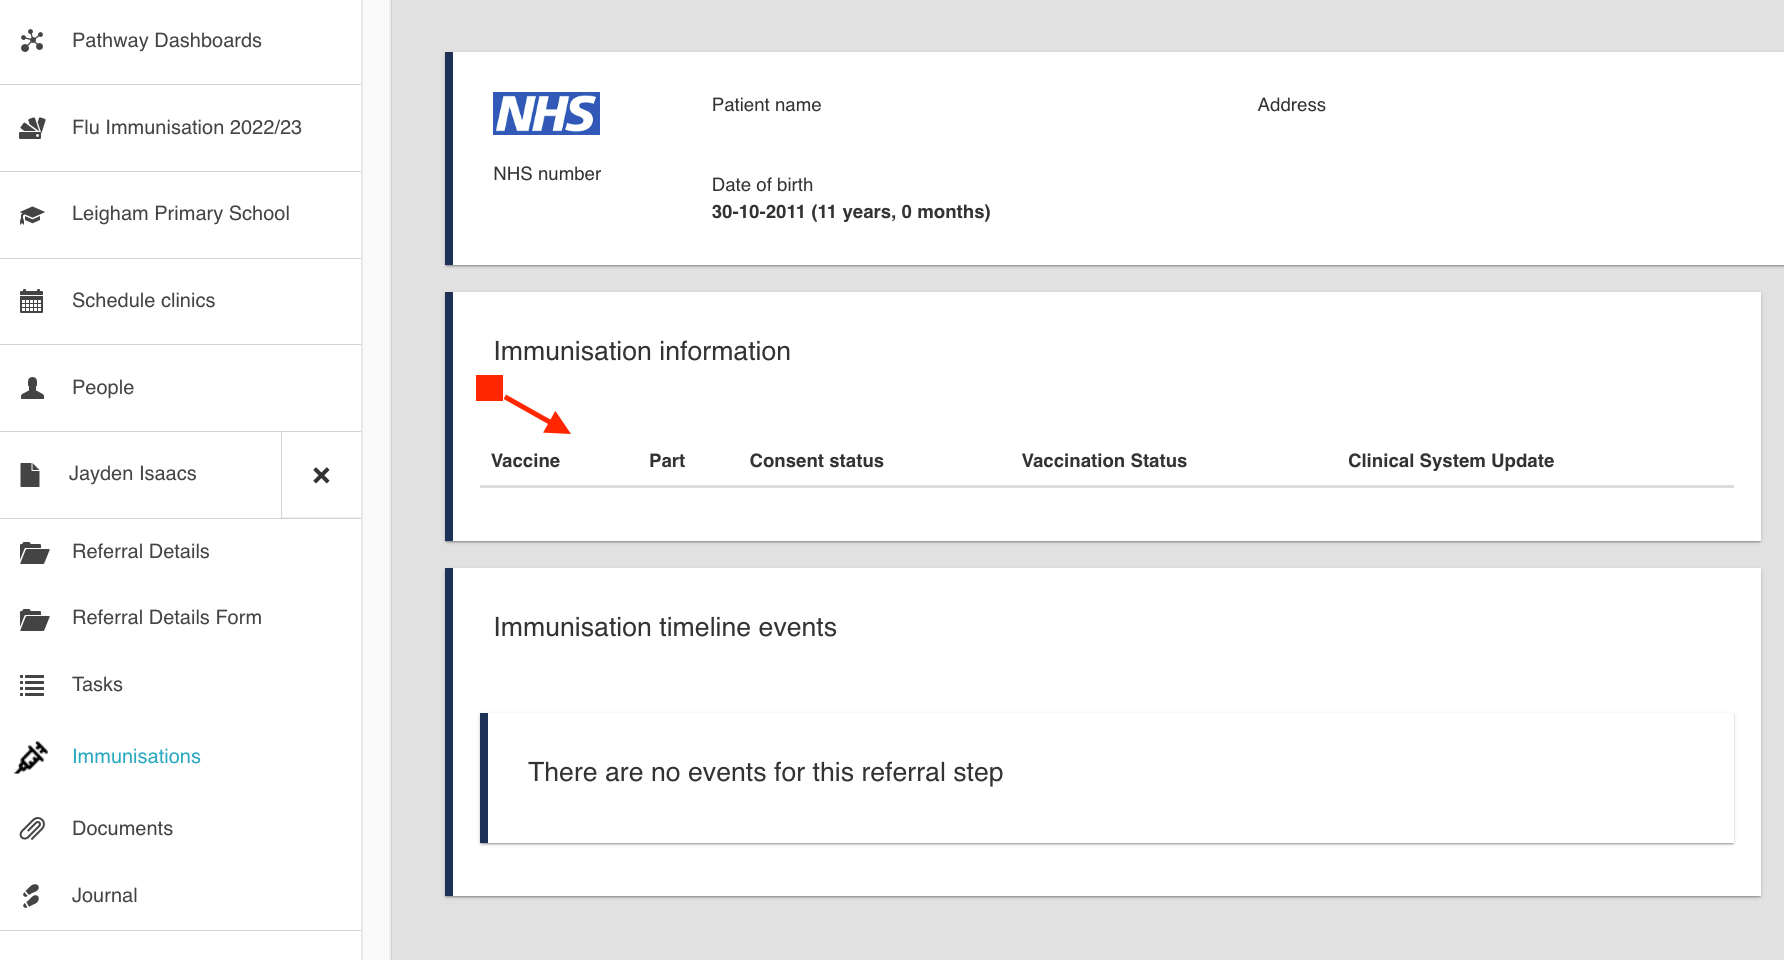Click the Journal icon in sidebar
The width and height of the screenshot is (1784, 960).
[x=32, y=896]
